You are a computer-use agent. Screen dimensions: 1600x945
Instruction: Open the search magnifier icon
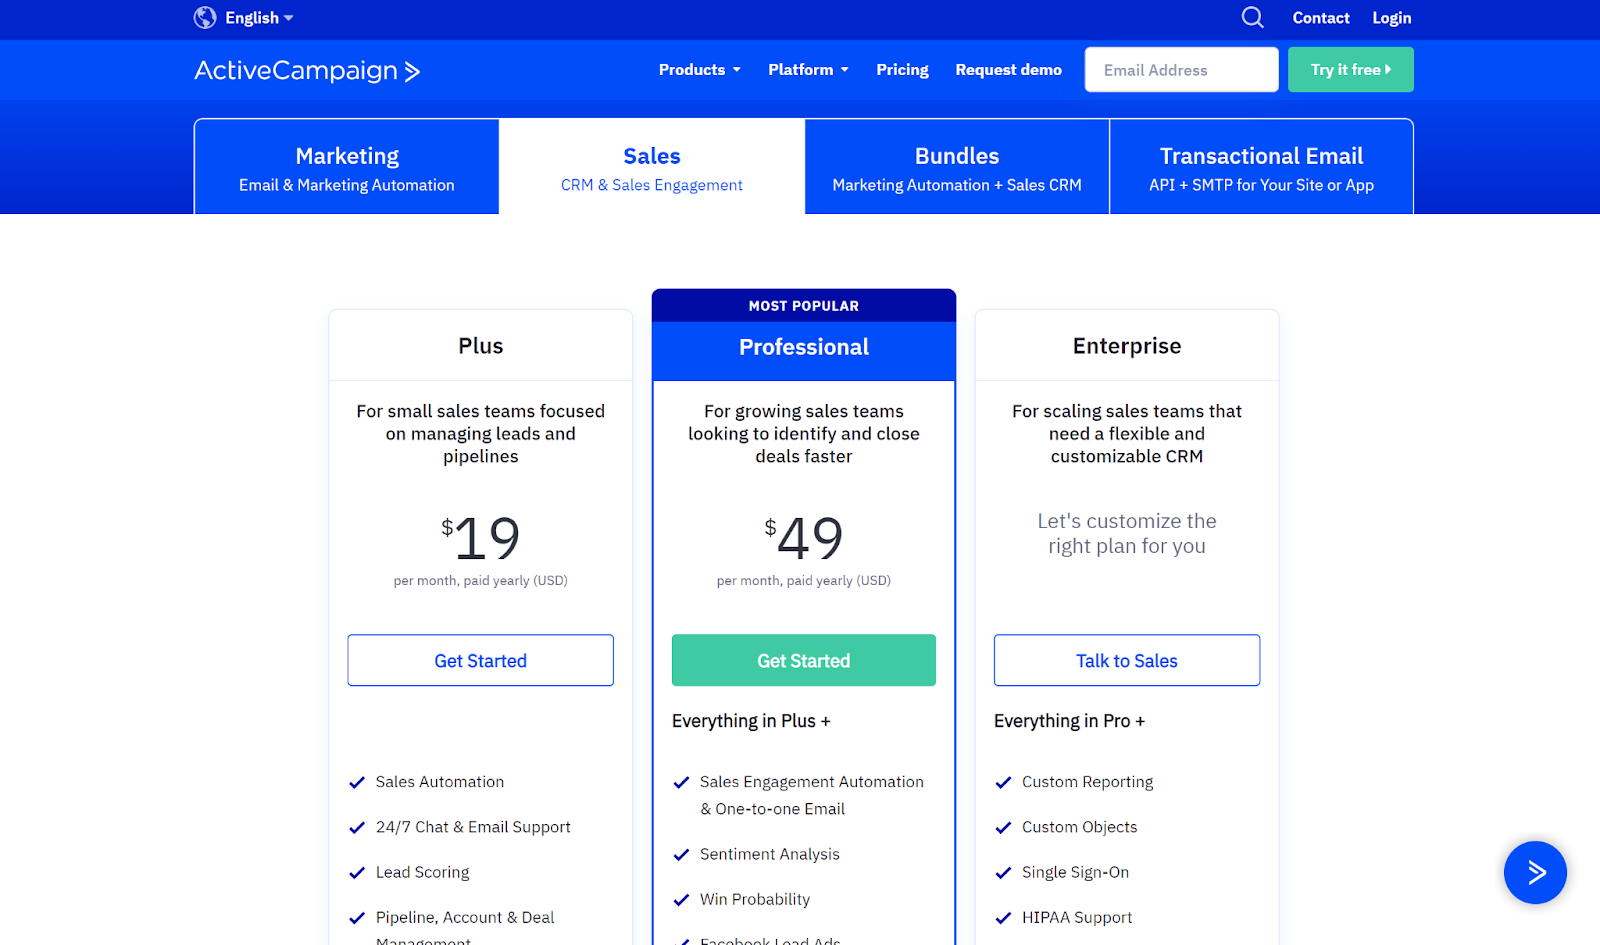[1253, 18]
